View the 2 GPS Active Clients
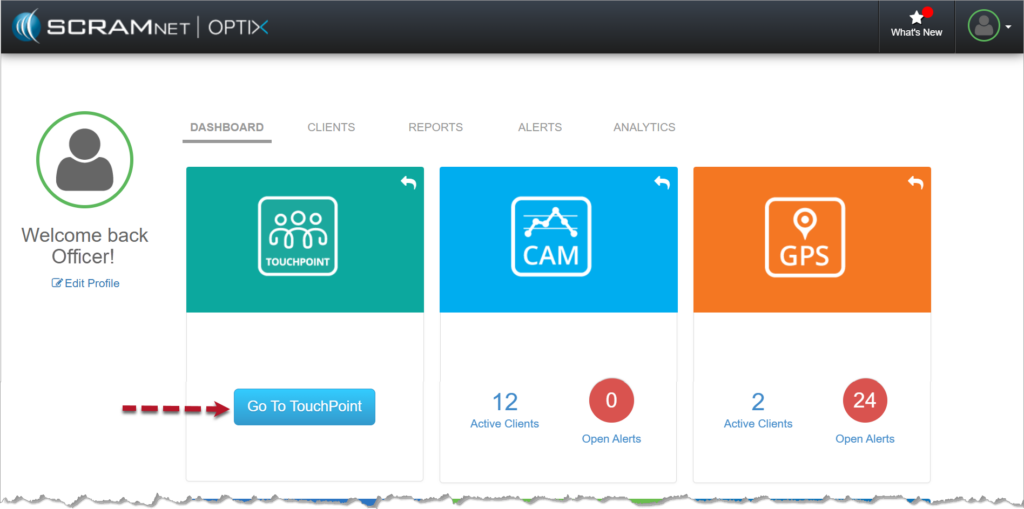The image size is (1024, 509). tap(758, 409)
